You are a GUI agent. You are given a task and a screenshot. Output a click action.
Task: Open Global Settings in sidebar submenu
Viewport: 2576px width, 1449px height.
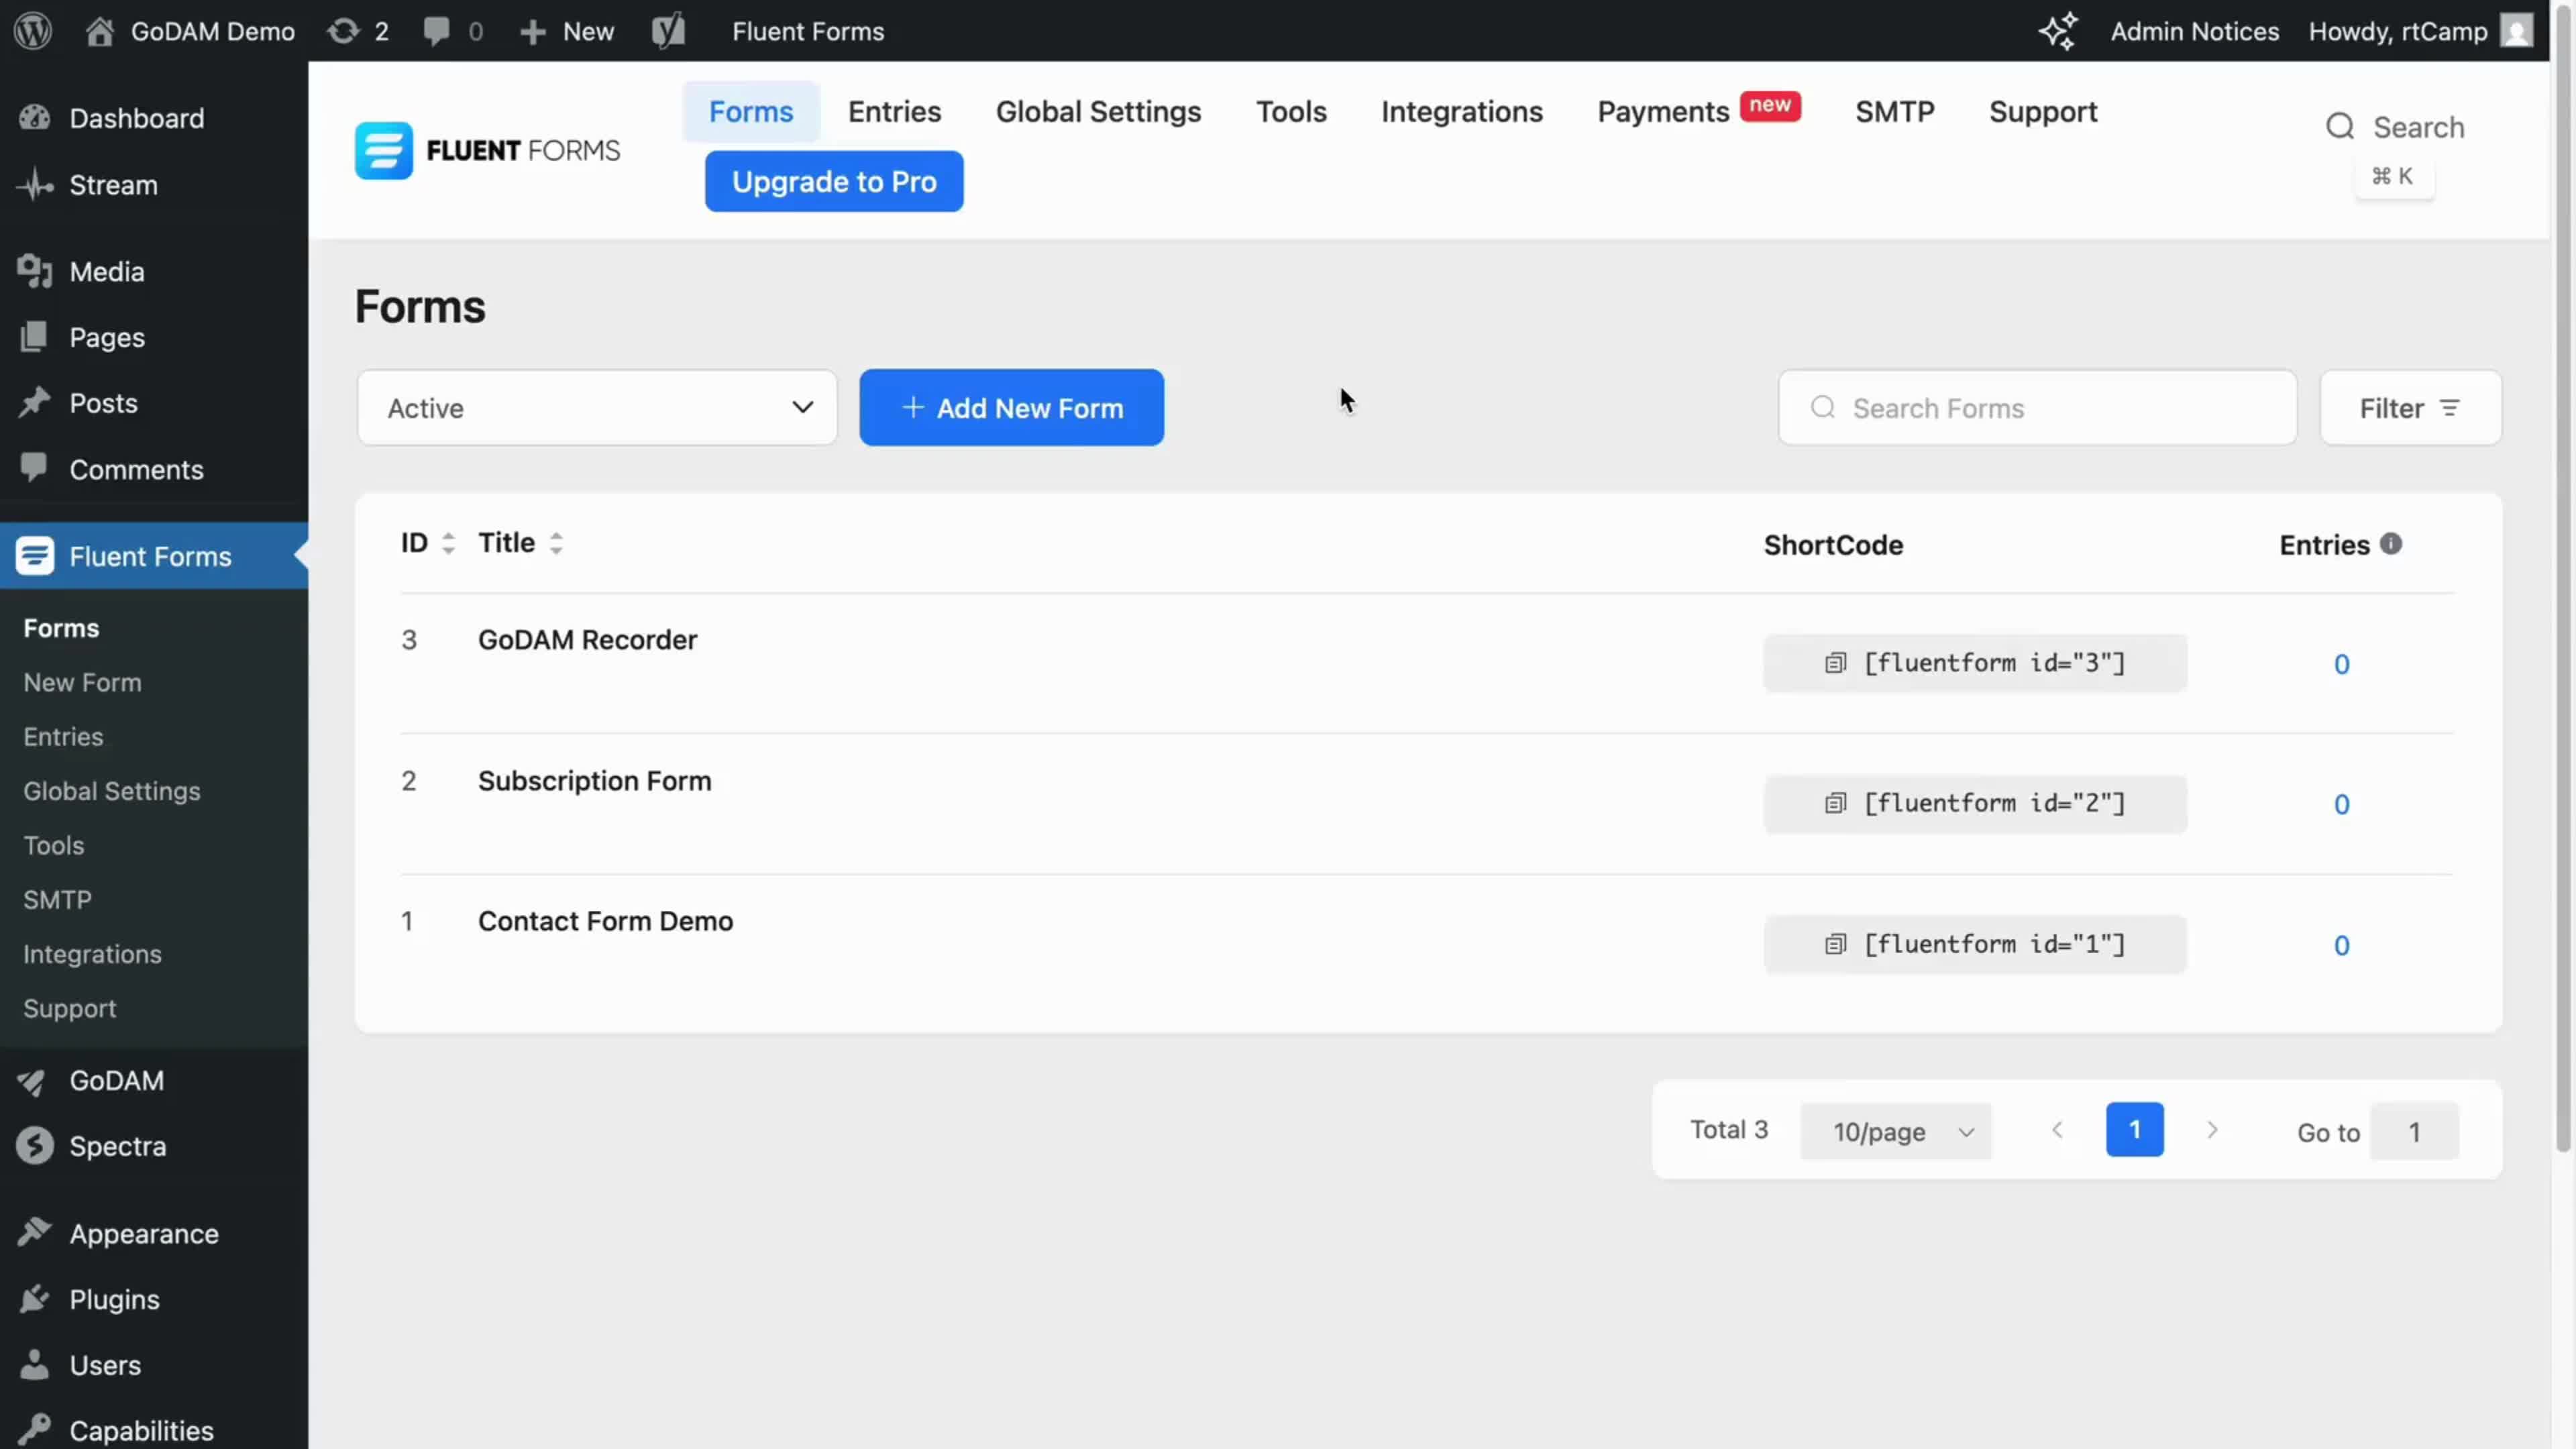[112, 791]
